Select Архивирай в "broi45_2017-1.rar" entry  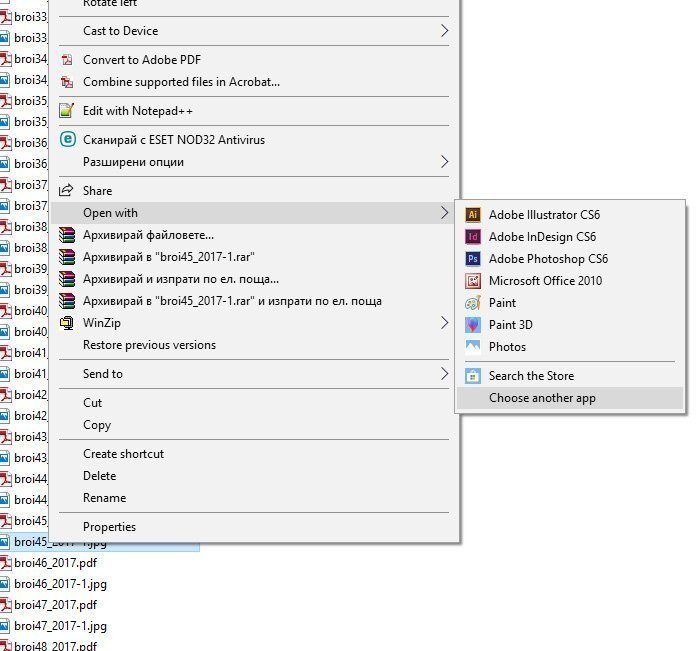255,257
